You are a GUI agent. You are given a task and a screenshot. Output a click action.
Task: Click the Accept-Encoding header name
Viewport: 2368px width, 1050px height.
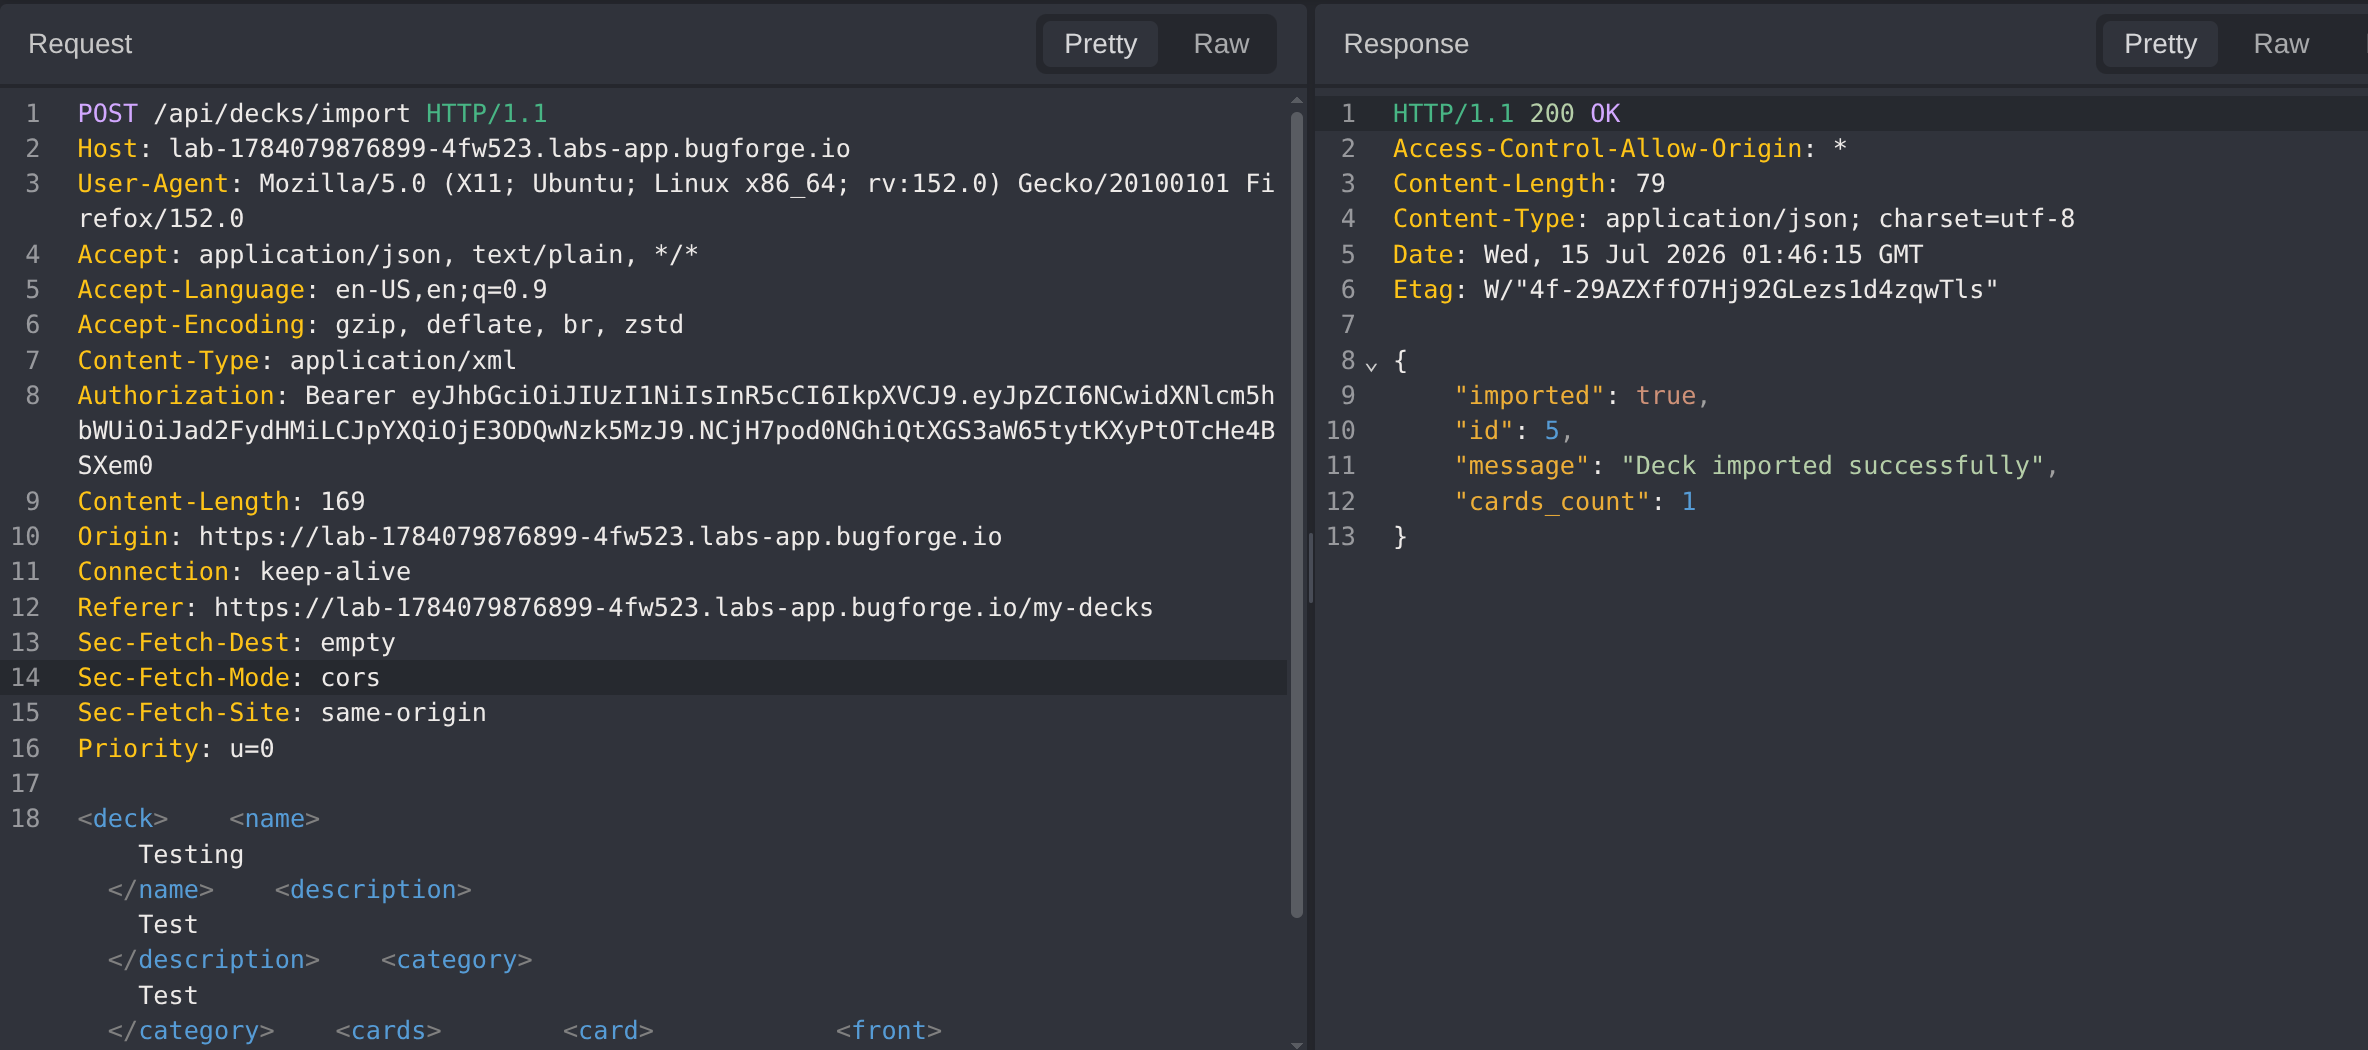[191, 325]
